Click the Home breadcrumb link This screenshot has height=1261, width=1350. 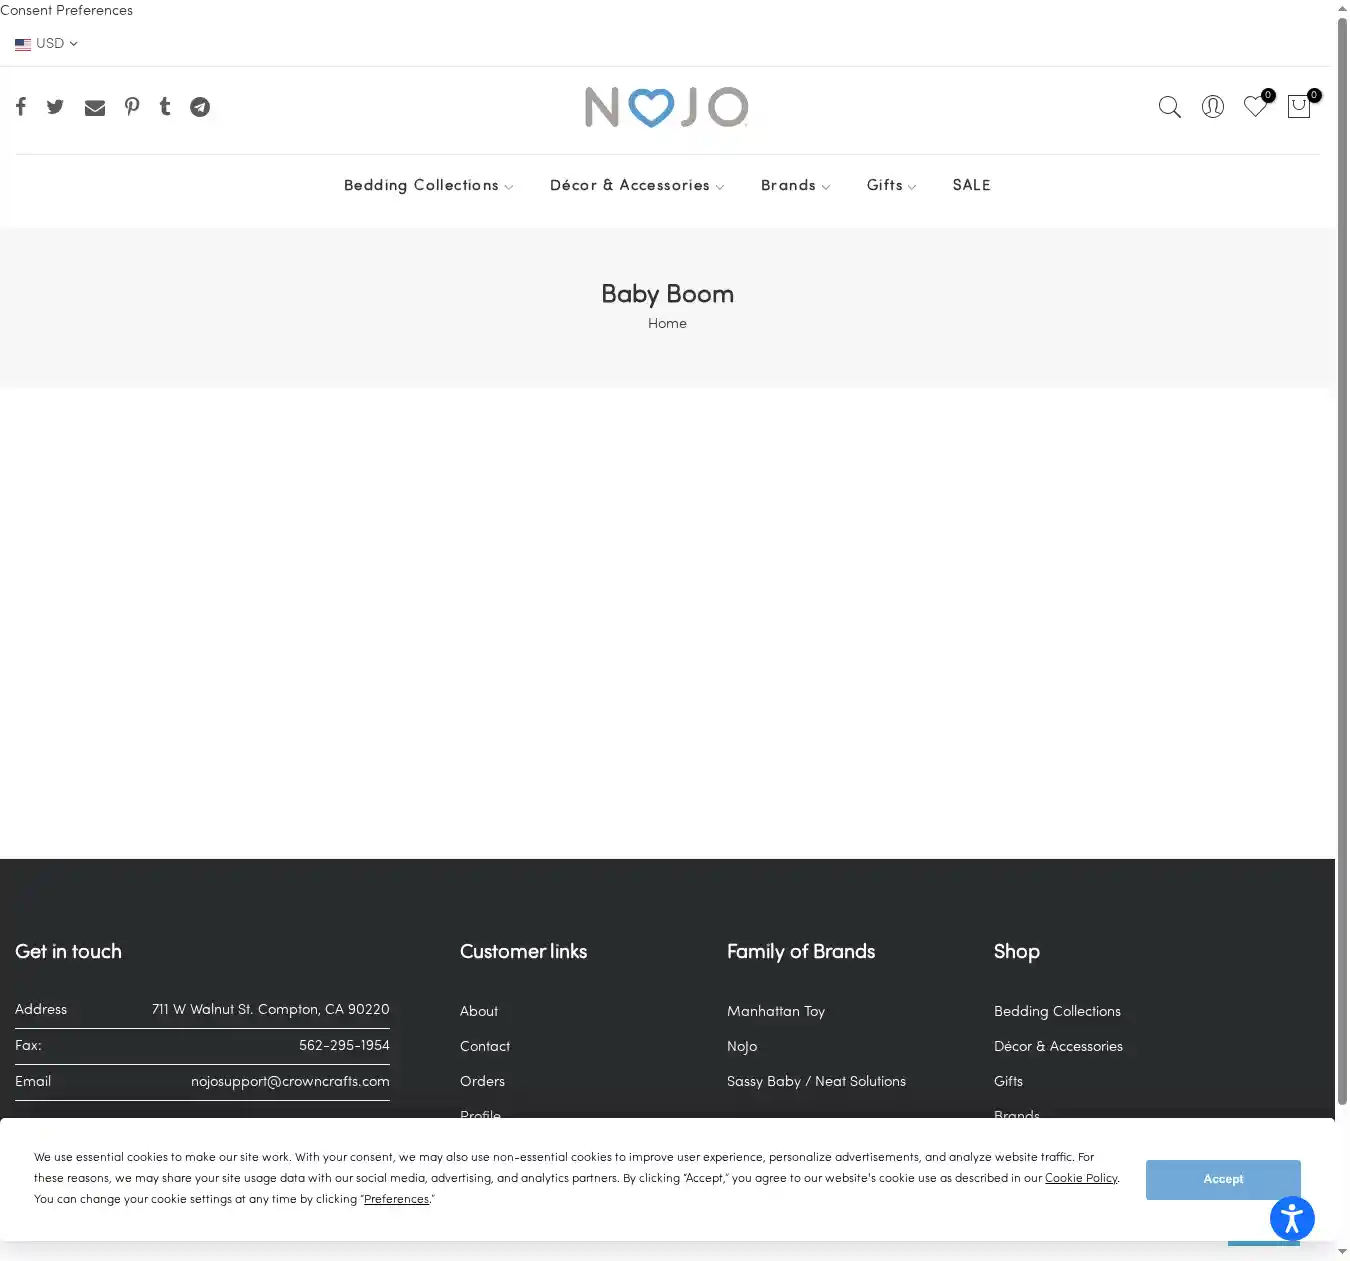667,324
